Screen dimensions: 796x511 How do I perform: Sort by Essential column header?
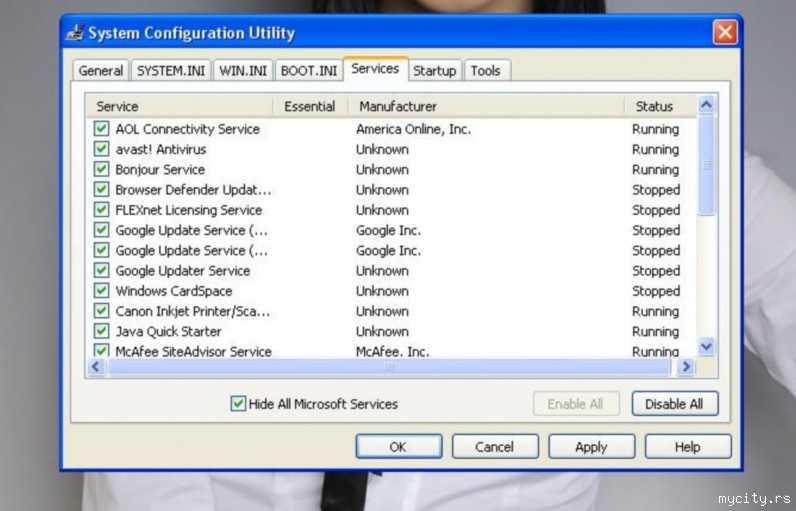[x=310, y=106]
